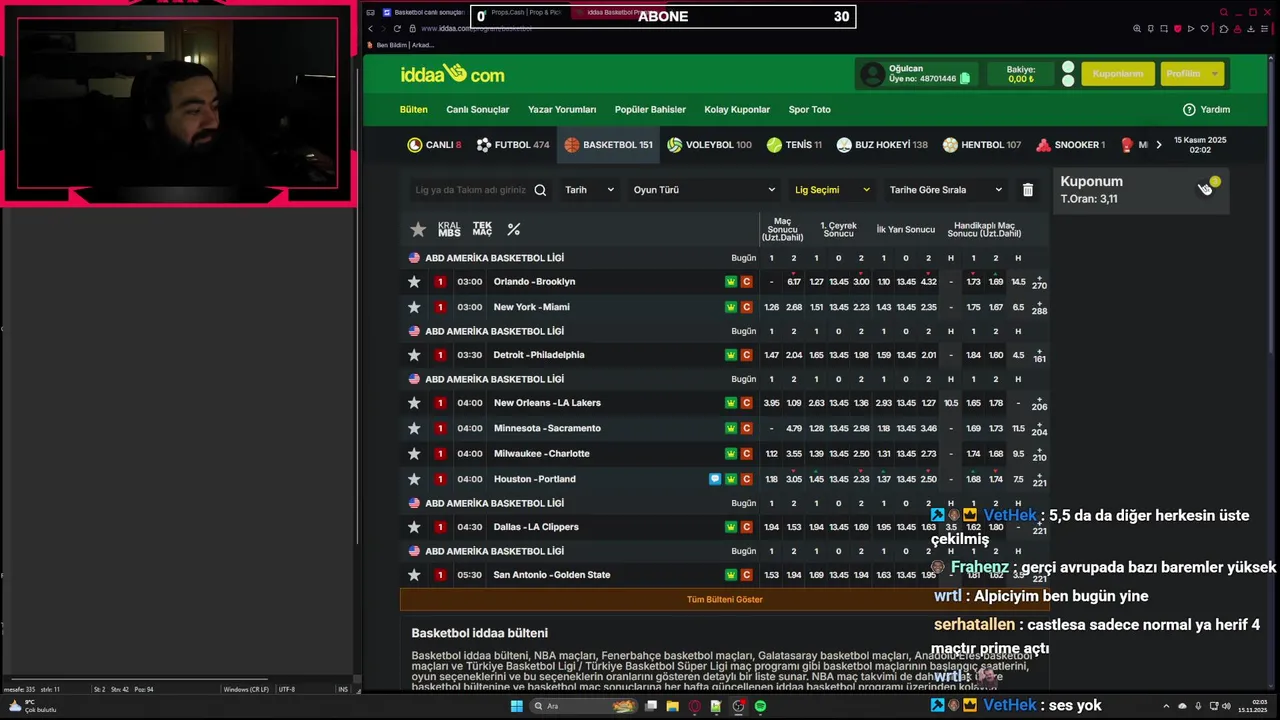The height and width of the screenshot is (720, 1280).
Task: Open the Bülten tab
Action: click(x=413, y=110)
